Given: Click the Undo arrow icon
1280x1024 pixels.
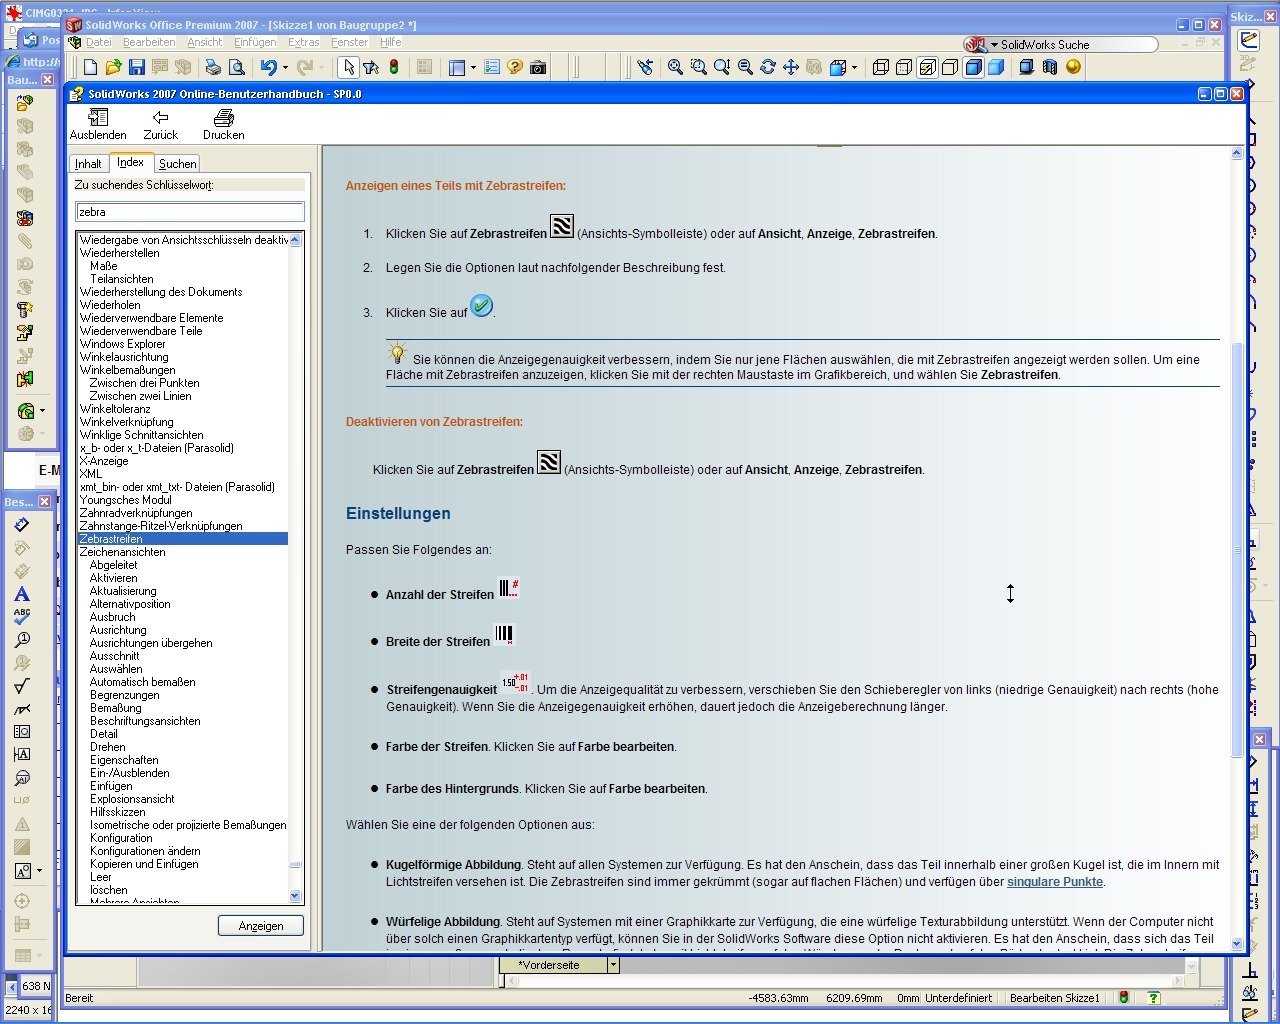Looking at the screenshot, I should pyautogui.click(x=268, y=67).
